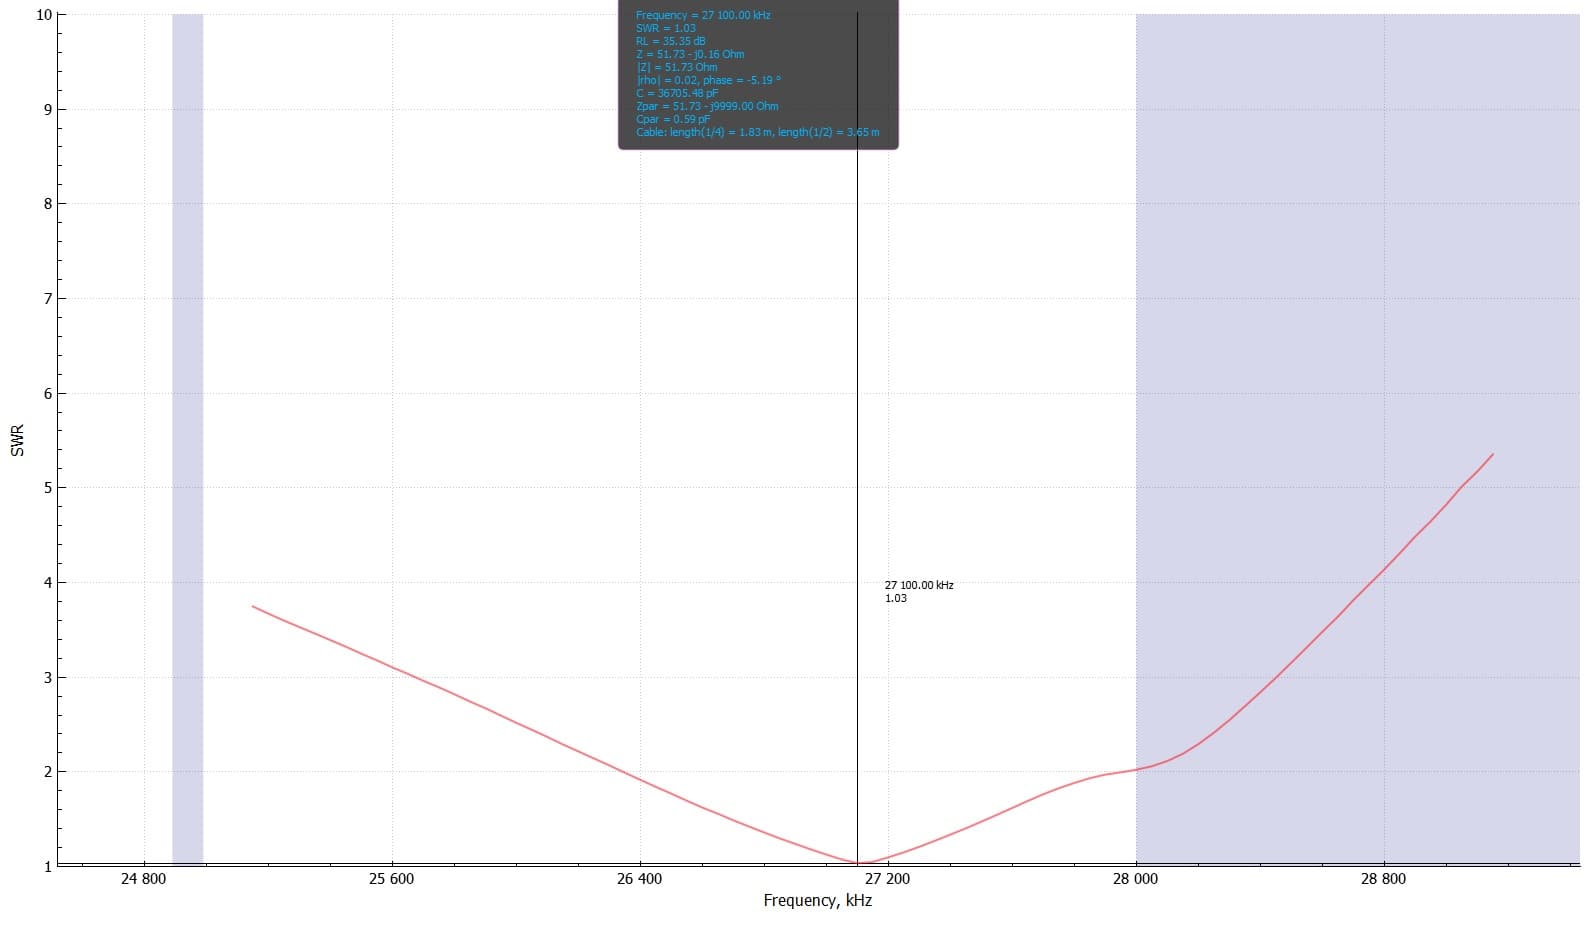Select the '28 800' x-axis tick label

click(1383, 879)
